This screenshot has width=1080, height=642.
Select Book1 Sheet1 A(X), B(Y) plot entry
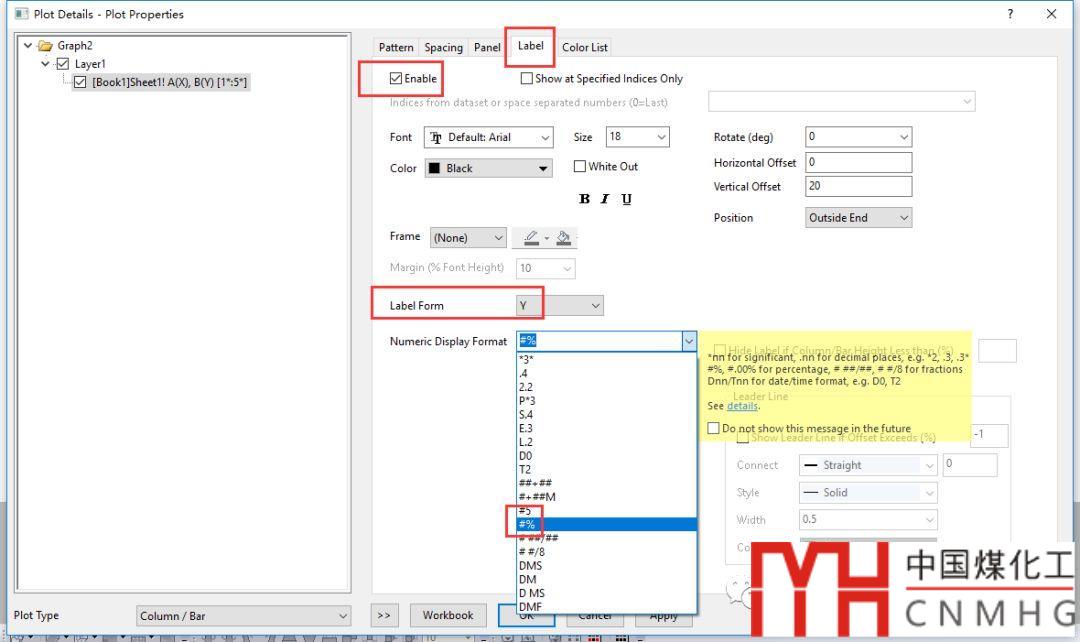click(x=169, y=82)
